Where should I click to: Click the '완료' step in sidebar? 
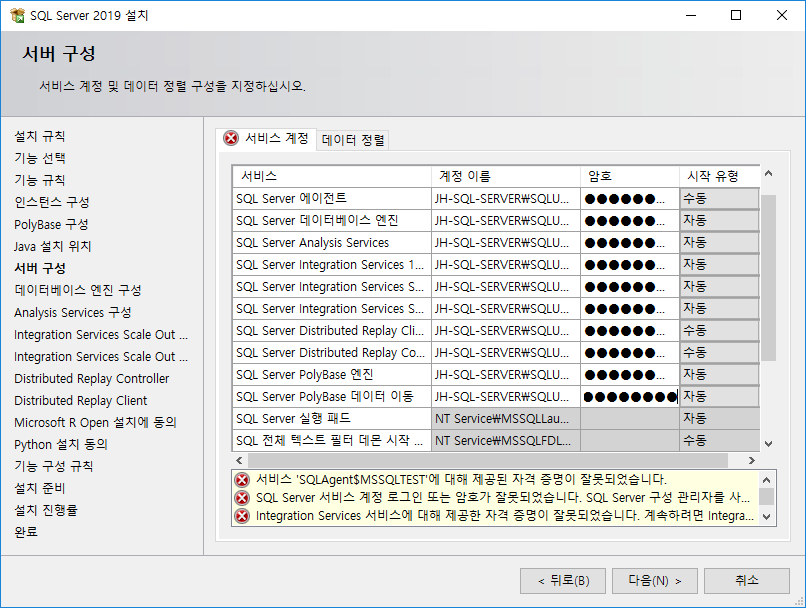click(26, 532)
